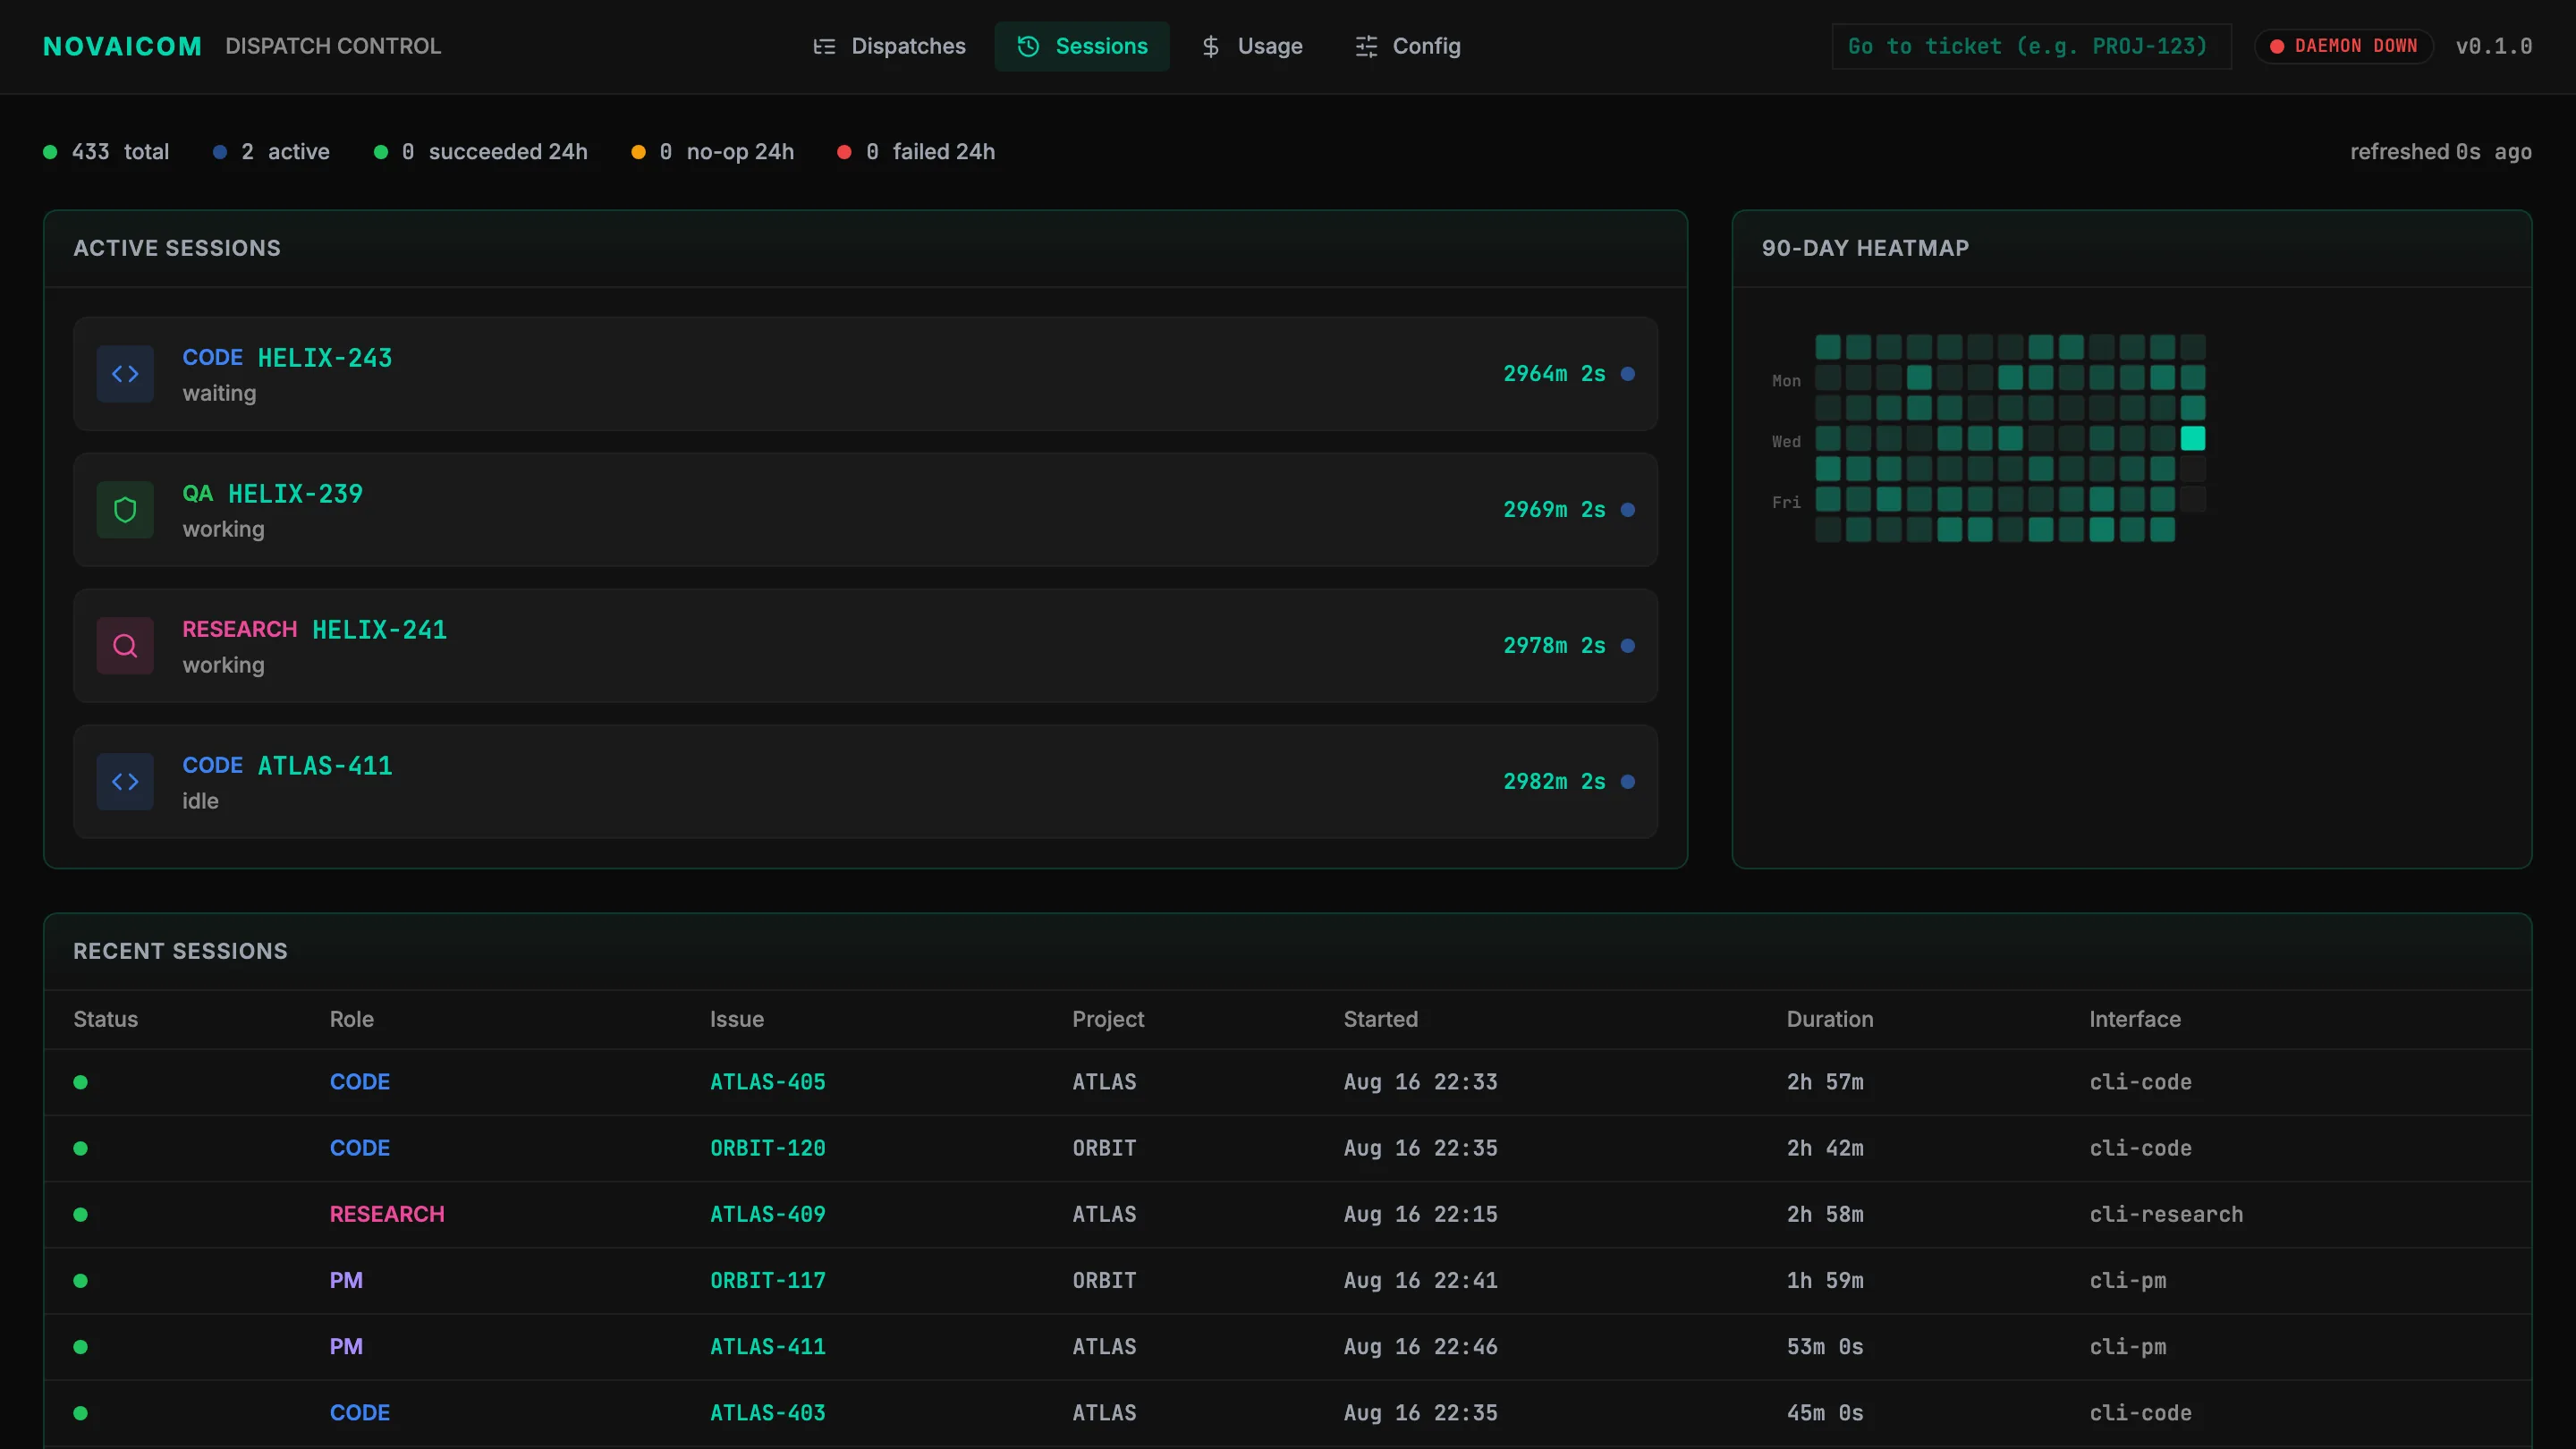Open the HELIX-243 active session
The height and width of the screenshot is (1449, 2576).
click(x=865, y=374)
